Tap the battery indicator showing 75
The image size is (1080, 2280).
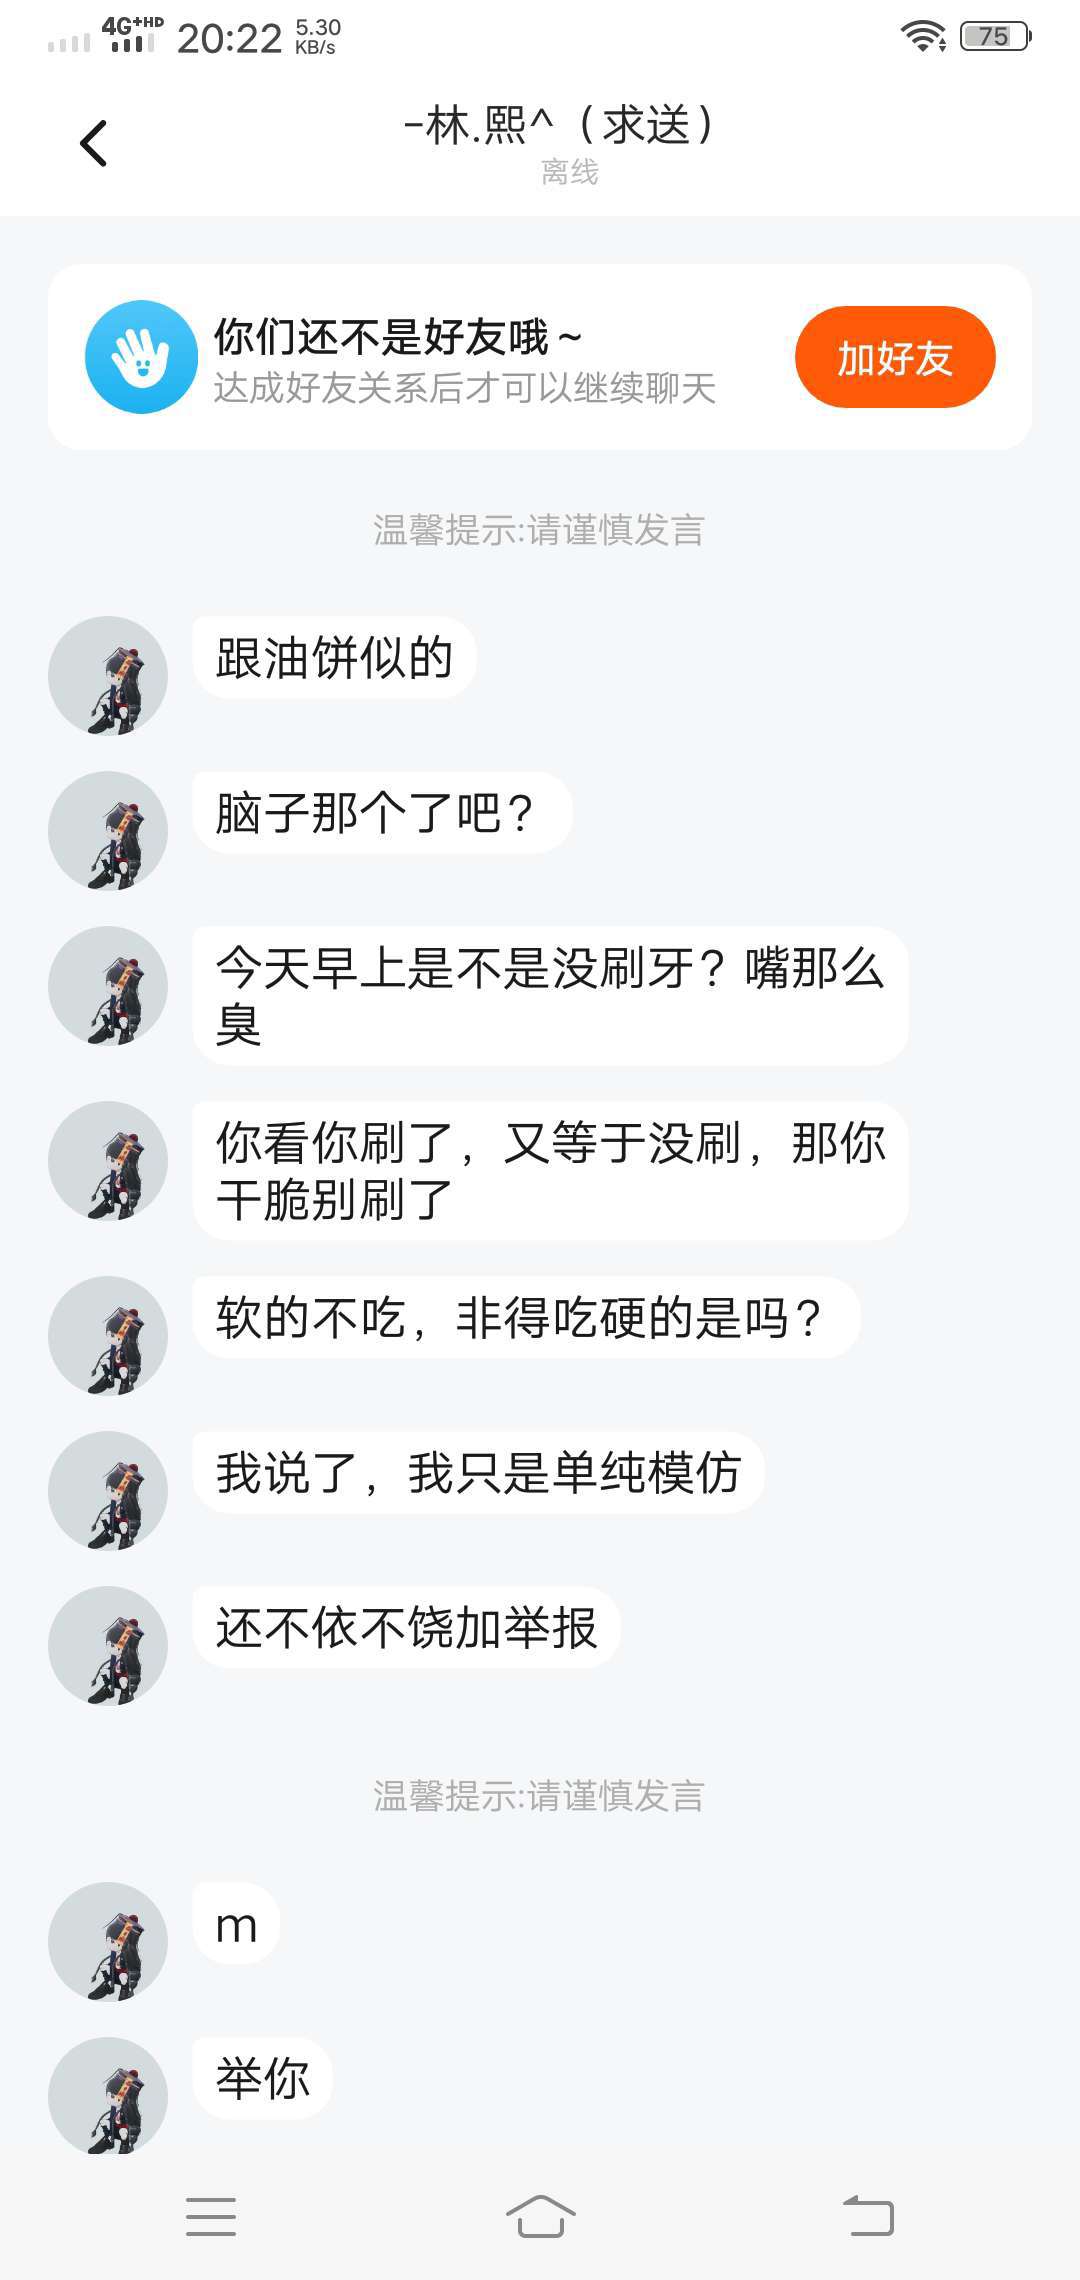pos(994,37)
